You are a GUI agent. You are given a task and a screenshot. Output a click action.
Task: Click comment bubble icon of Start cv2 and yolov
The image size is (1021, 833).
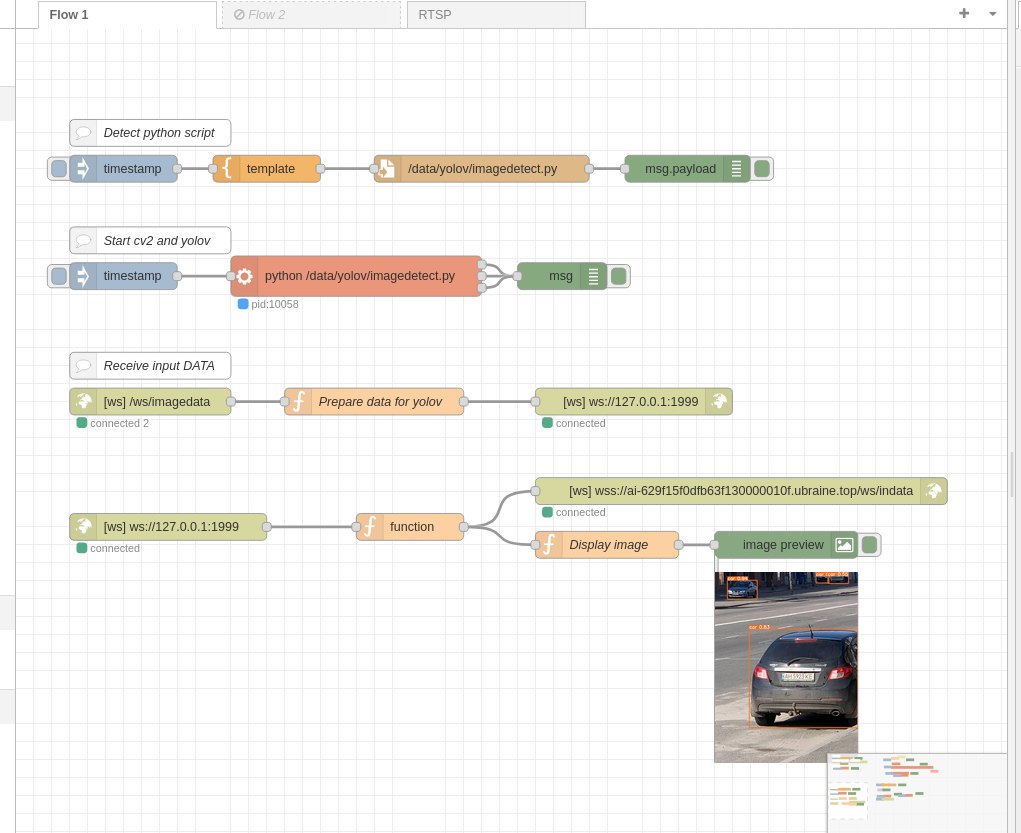pos(83,240)
